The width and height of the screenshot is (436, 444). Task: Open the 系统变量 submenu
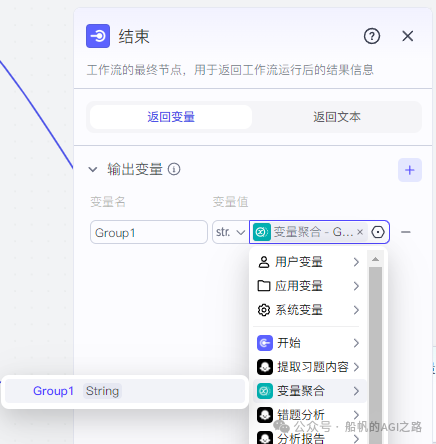[x=309, y=310]
